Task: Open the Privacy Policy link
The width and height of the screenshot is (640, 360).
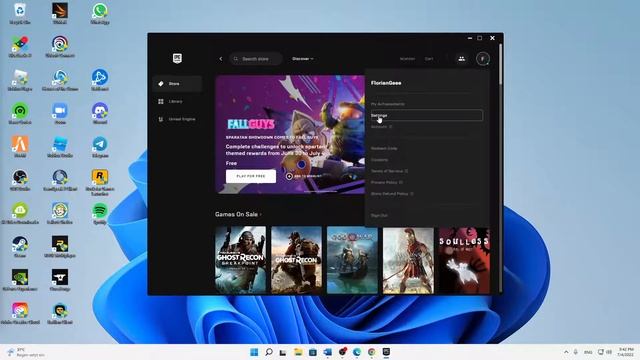Action: 387,182
